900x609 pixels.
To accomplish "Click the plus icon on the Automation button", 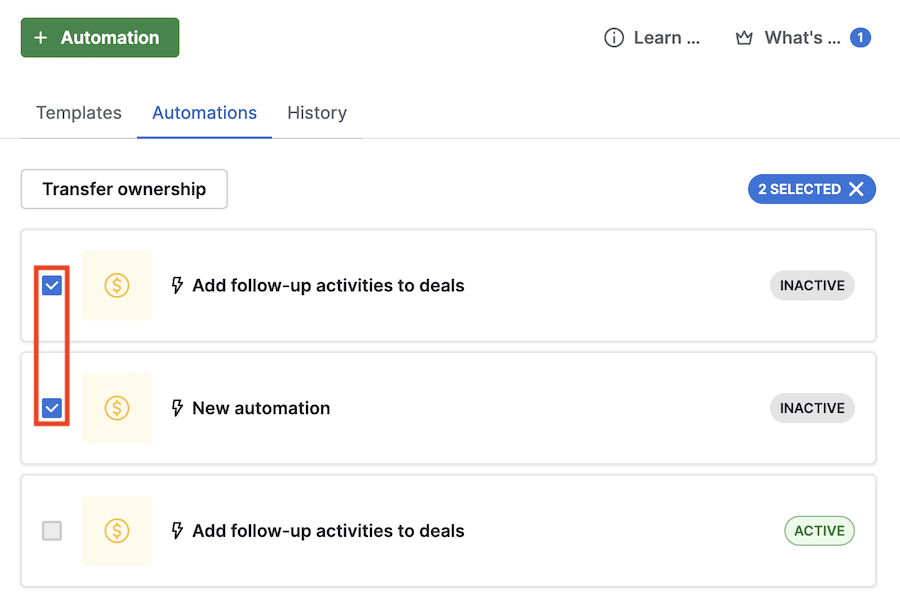I will pyautogui.click(x=41, y=38).
